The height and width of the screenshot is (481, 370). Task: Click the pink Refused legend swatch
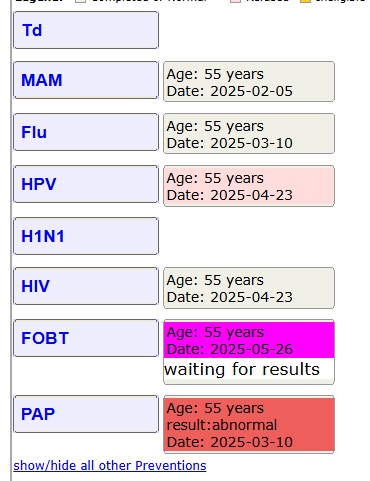tap(235, 1)
